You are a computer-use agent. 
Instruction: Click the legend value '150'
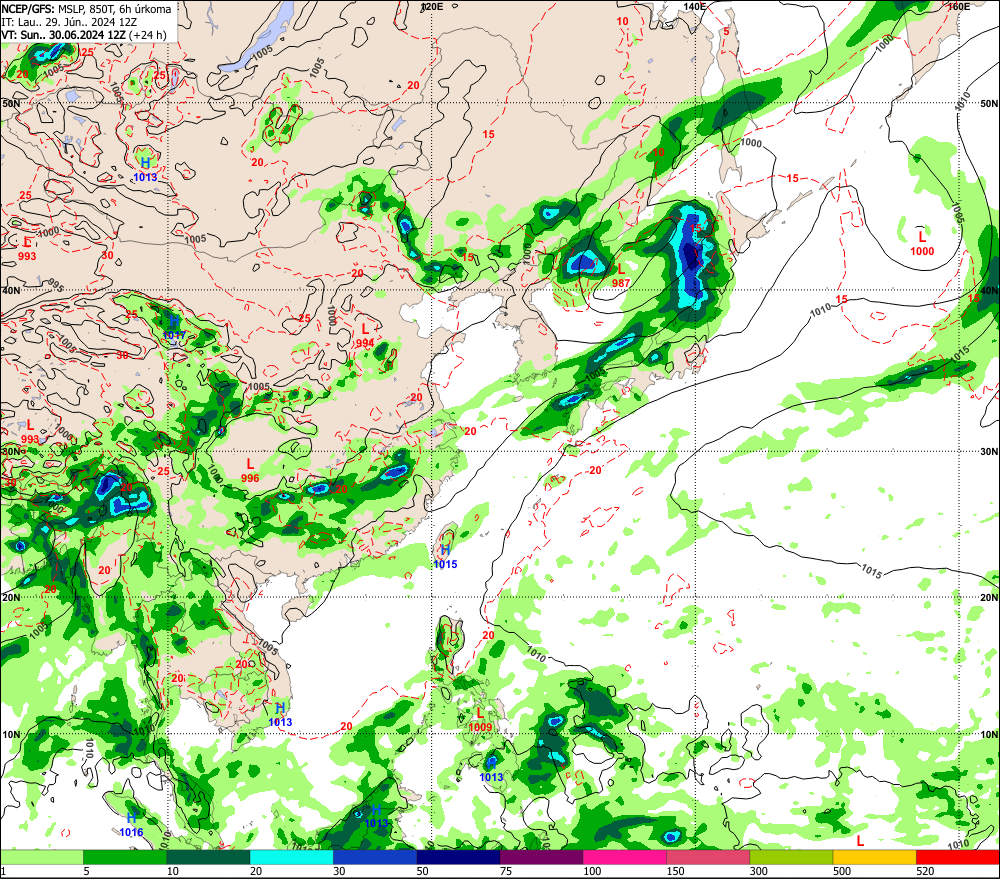pos(675,871)
